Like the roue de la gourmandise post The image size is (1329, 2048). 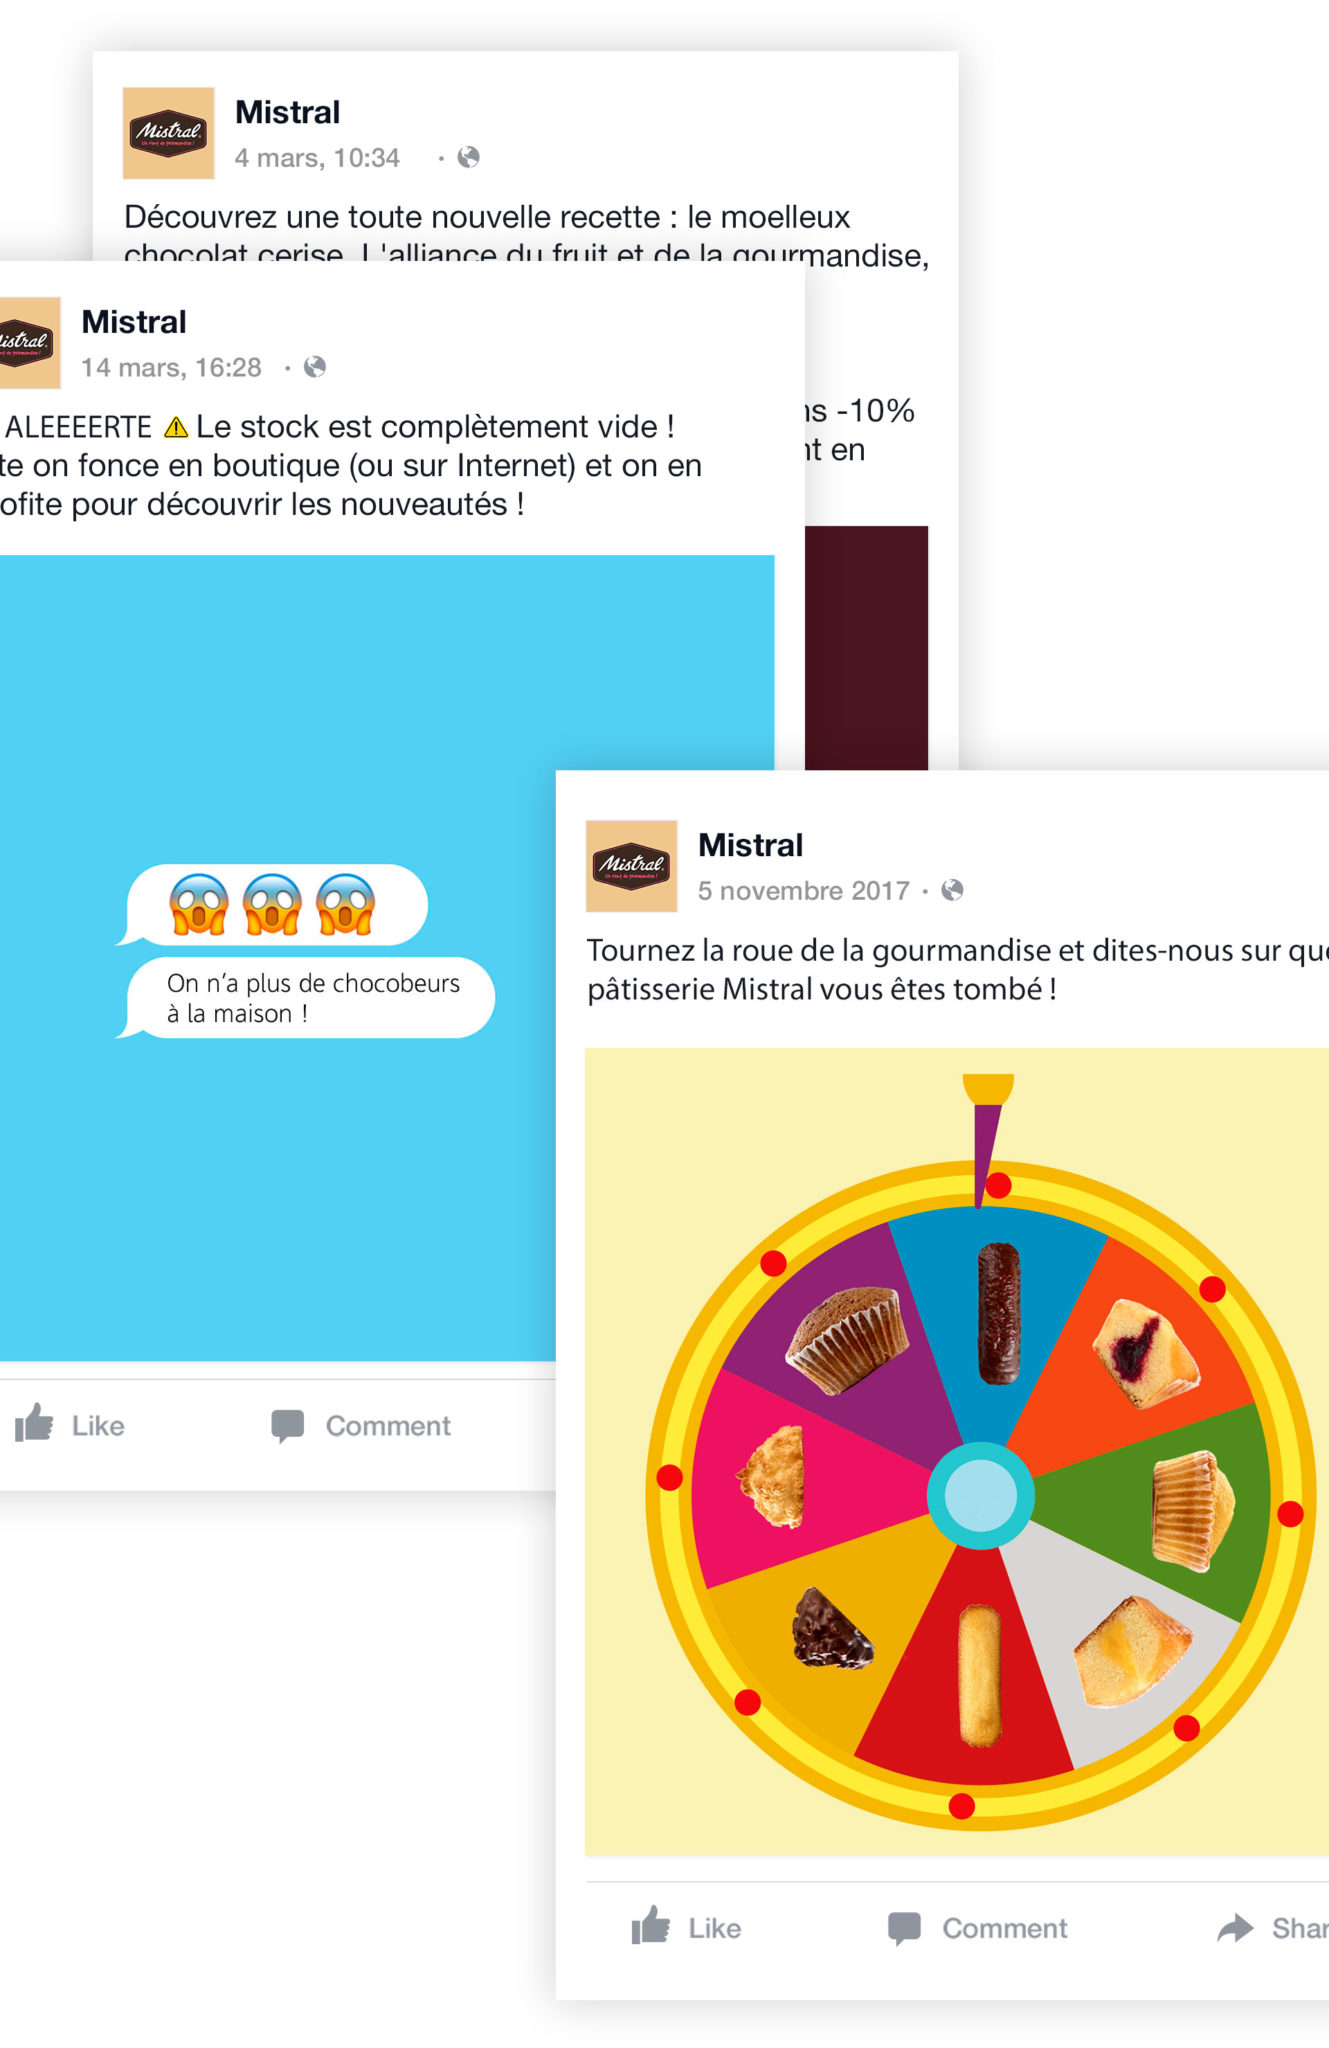click(686, 1927)
